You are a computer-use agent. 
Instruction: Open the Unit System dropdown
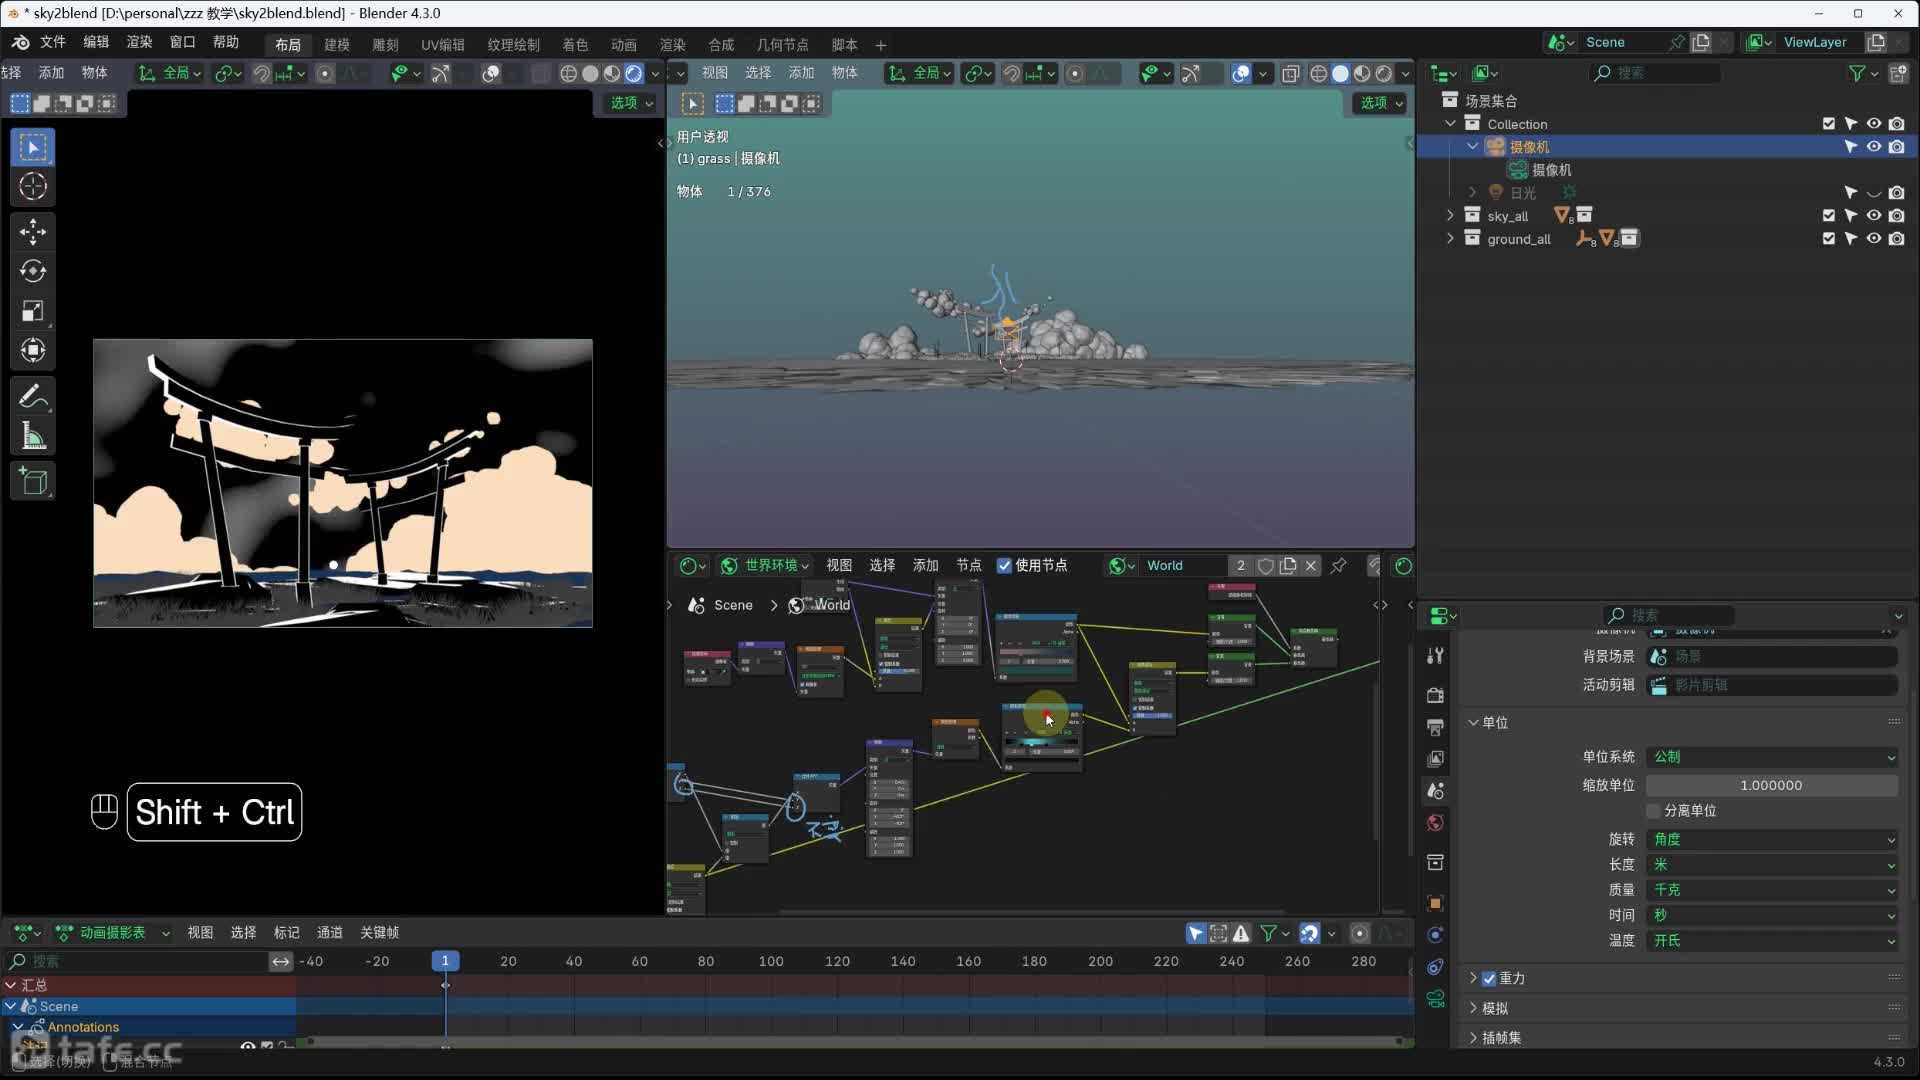tap(1771, 757)
